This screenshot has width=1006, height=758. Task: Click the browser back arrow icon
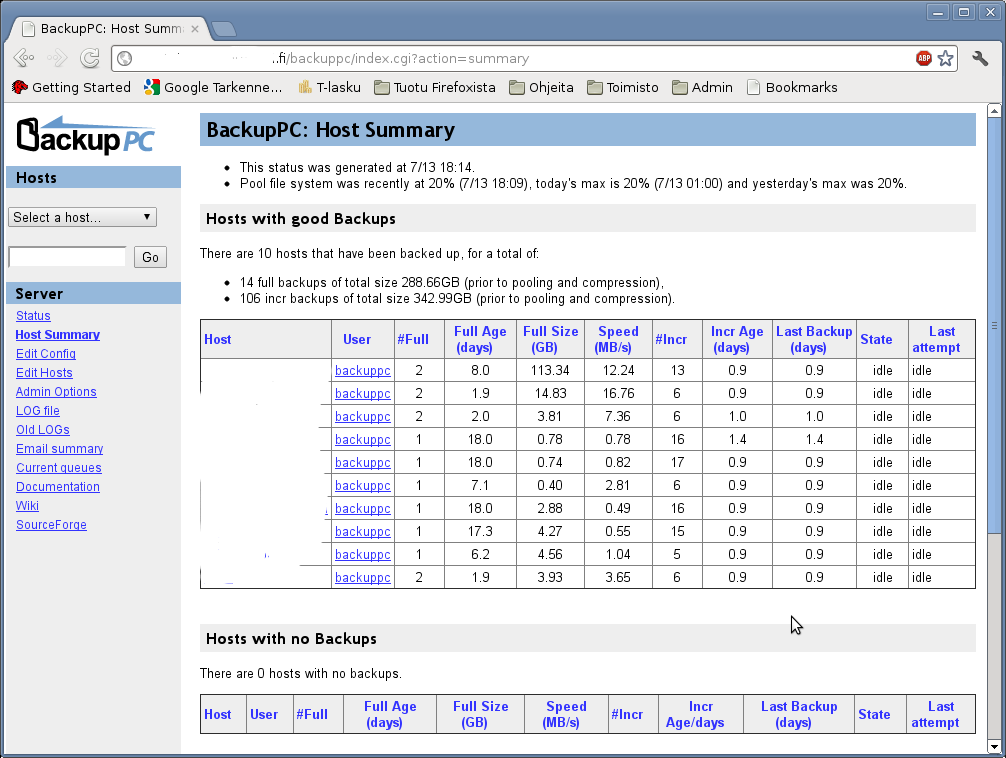(x=24, y=58)
